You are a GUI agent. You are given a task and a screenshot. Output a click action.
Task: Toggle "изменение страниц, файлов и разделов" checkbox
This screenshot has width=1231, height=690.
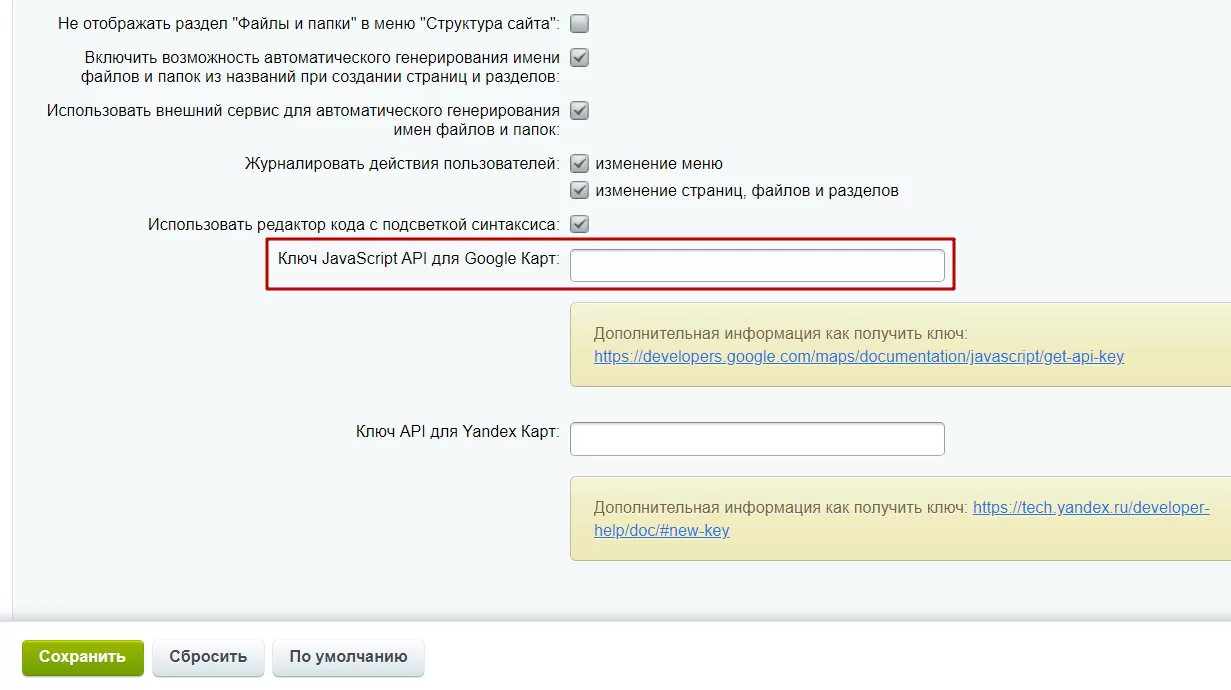point(579,190)
